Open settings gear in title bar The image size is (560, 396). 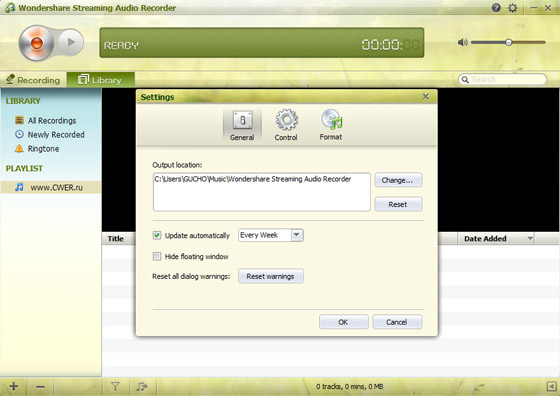pos(512,7)
